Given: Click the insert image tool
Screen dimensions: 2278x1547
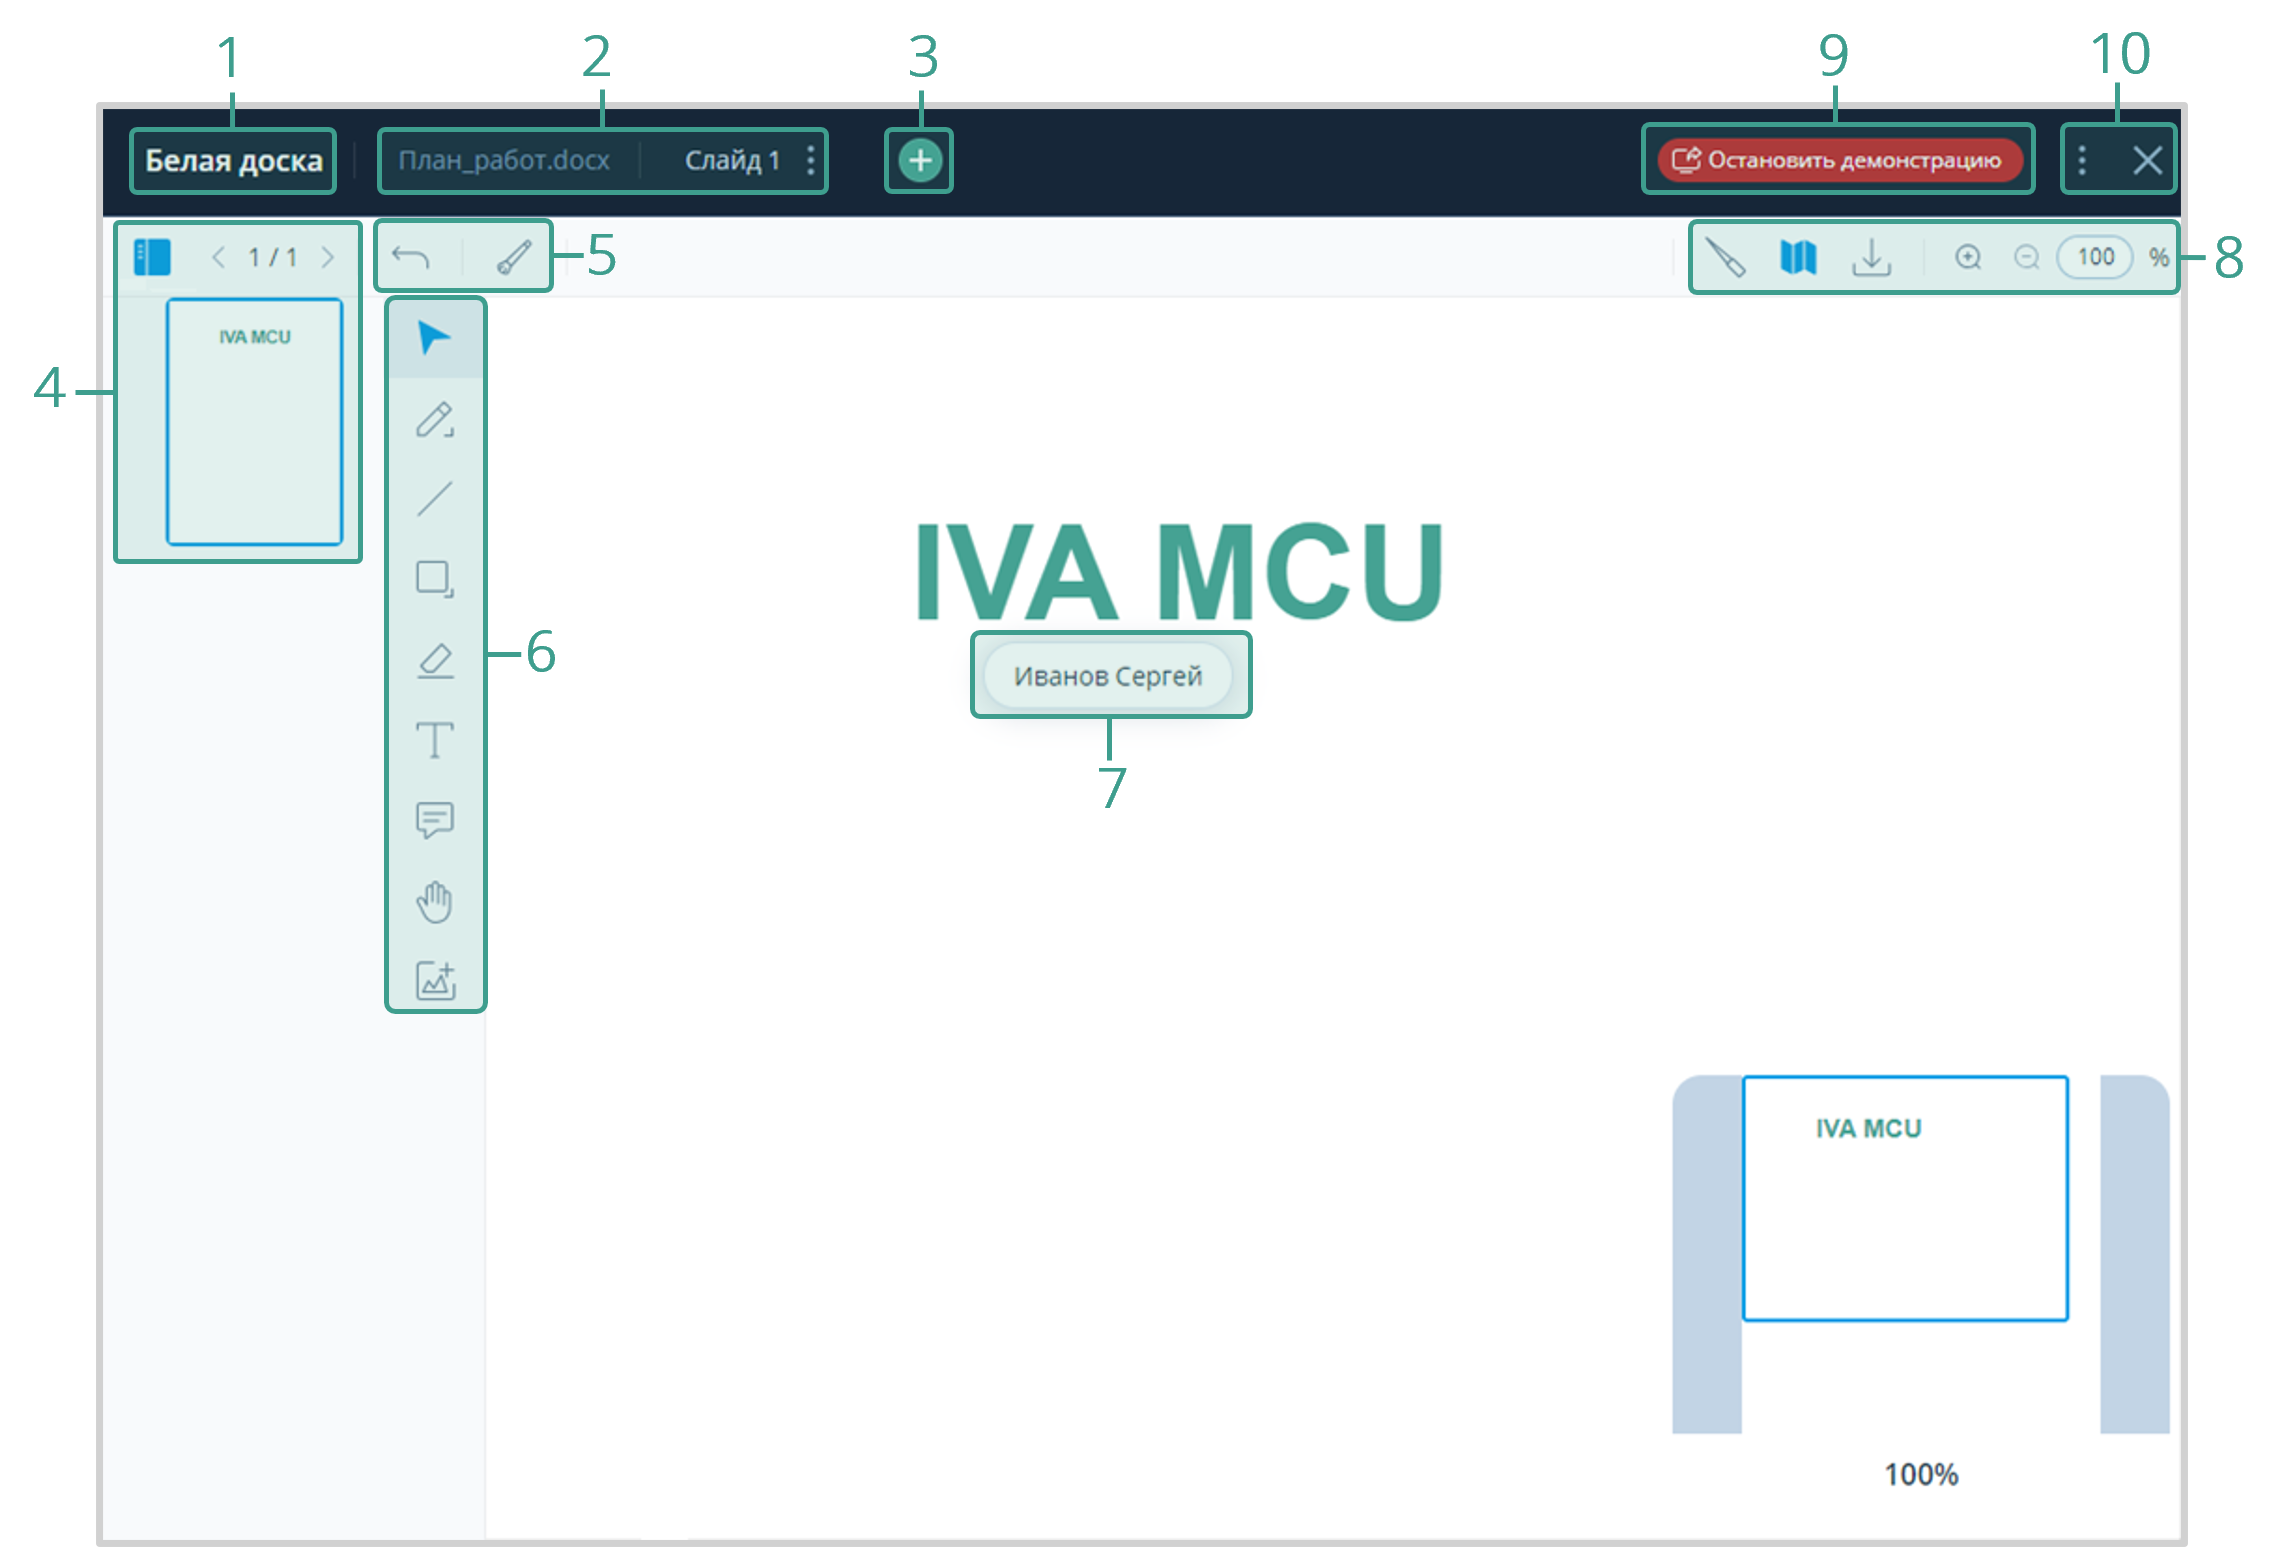Looking at the screenshot, I should (x=436, y=981).
